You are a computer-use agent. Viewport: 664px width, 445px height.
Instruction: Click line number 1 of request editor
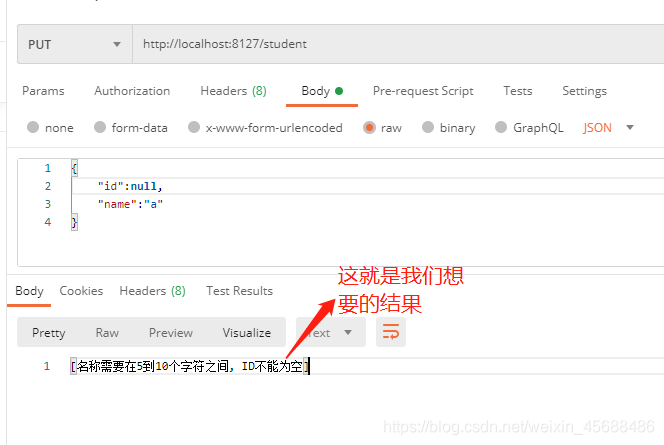[47, 169]
